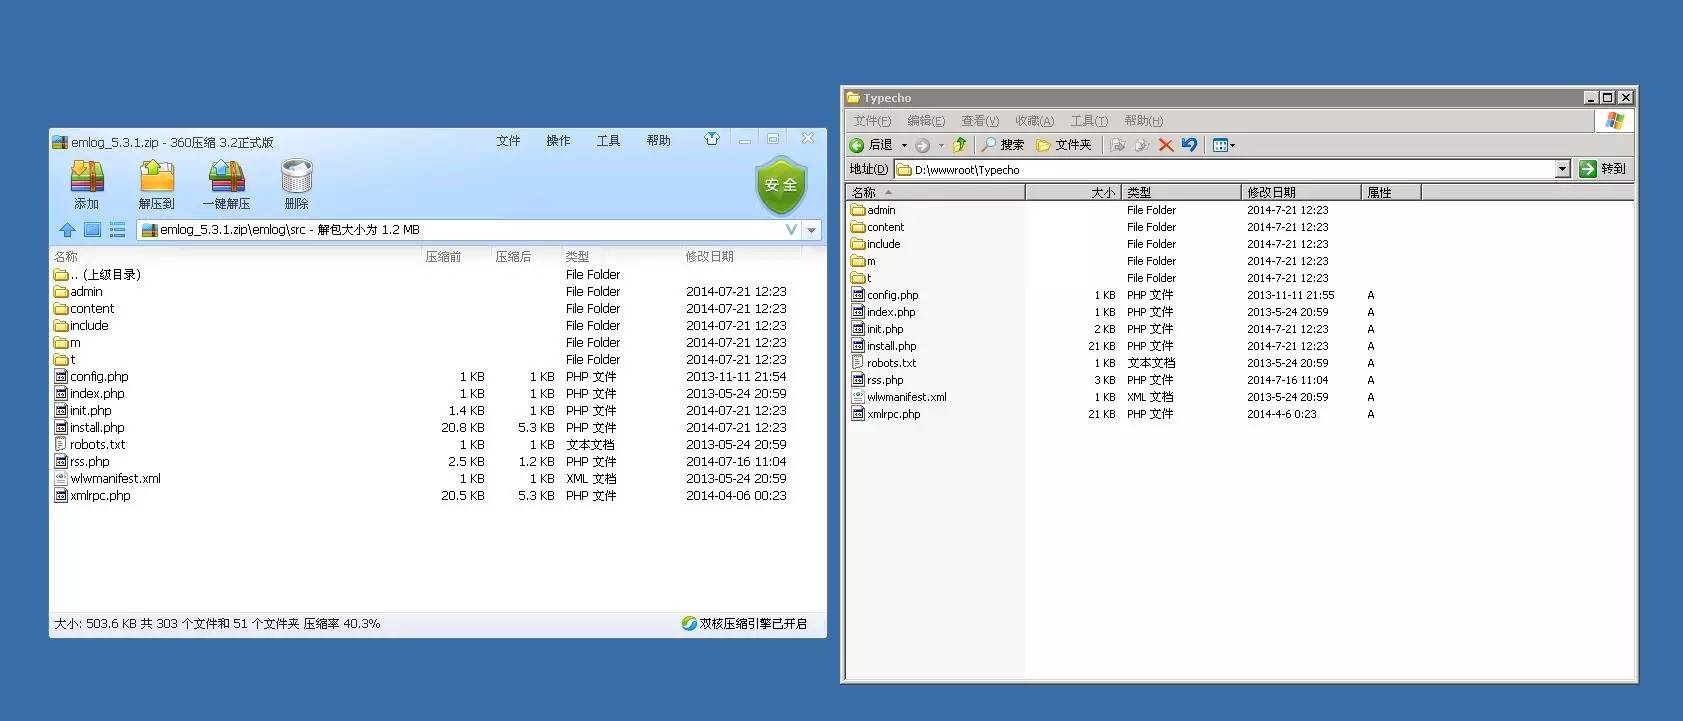This screenshot has height=721, width=1683.
Task: Open the 查看(V) menu in Typecho window
Action: [980, 121]
